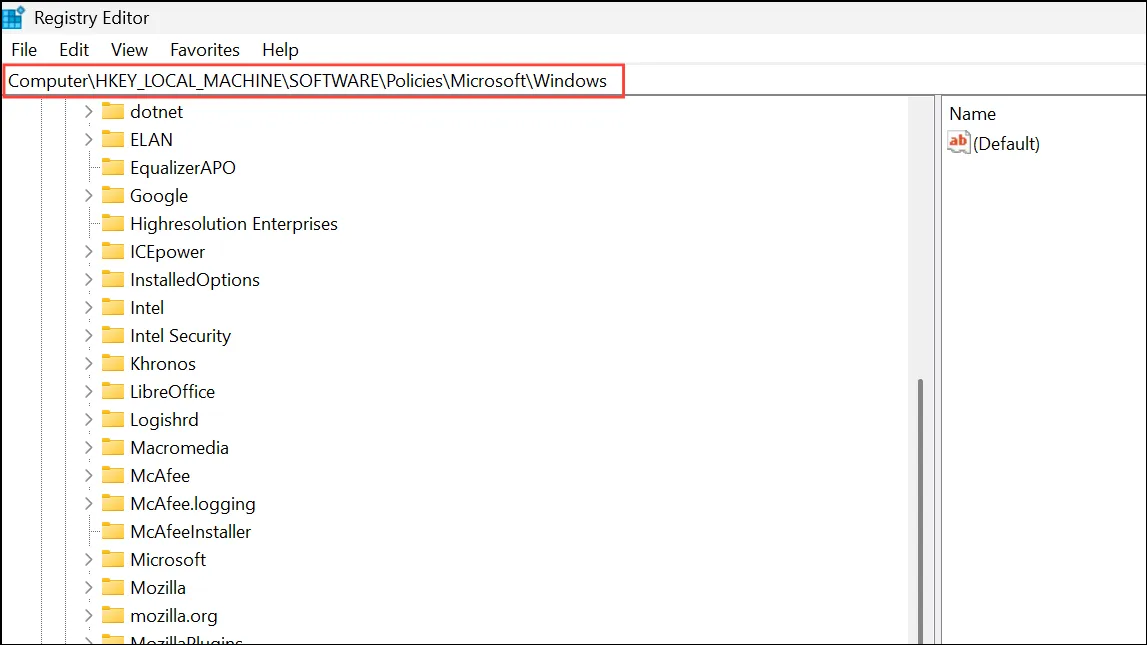Expand the Macromedia key
Viewport: 1147px width, 645px height.
89,448
